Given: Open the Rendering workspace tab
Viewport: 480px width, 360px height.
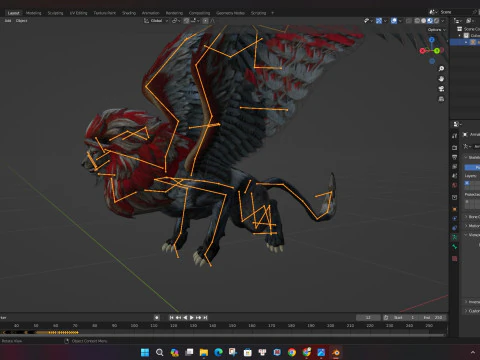Looking at the screenshot, I should point(174,13).
